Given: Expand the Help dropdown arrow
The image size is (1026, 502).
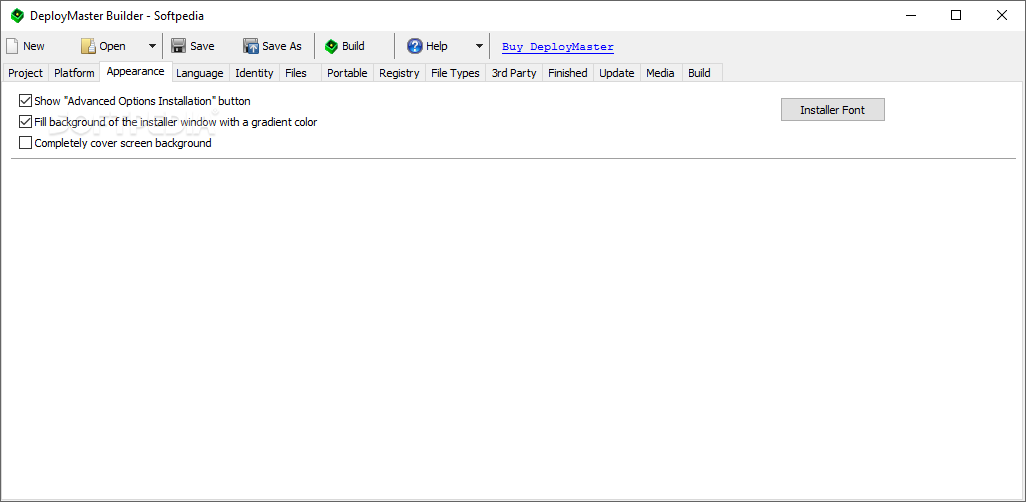Looking at the screenshot, I should (x=479, y=46).
